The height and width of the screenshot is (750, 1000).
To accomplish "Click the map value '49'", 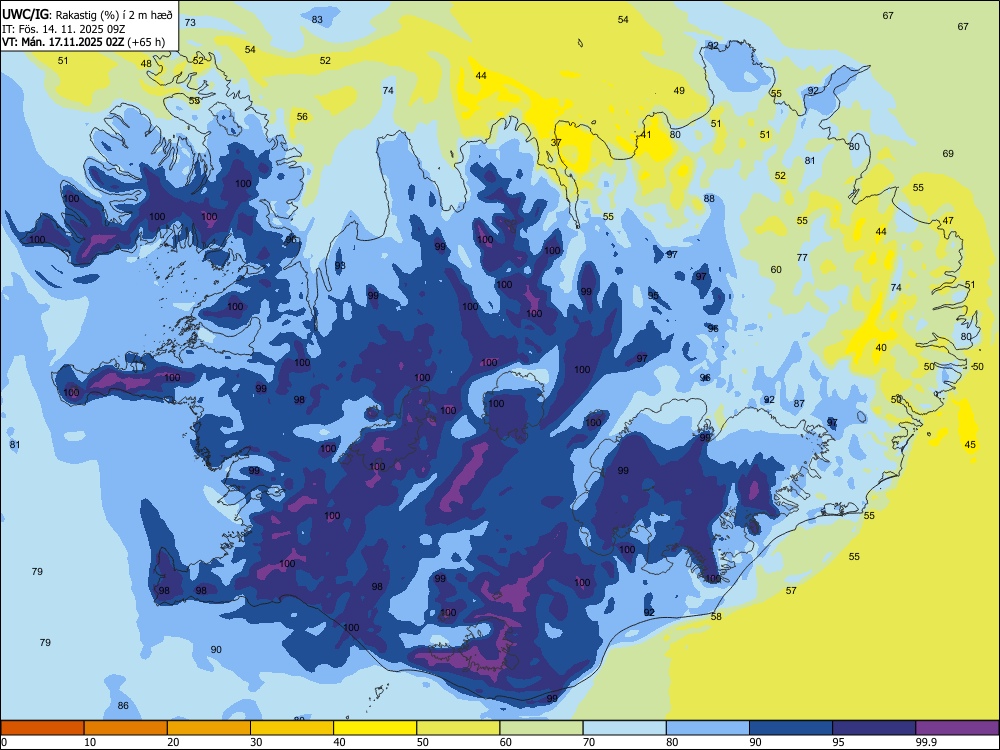I will (x=679, y=91).
